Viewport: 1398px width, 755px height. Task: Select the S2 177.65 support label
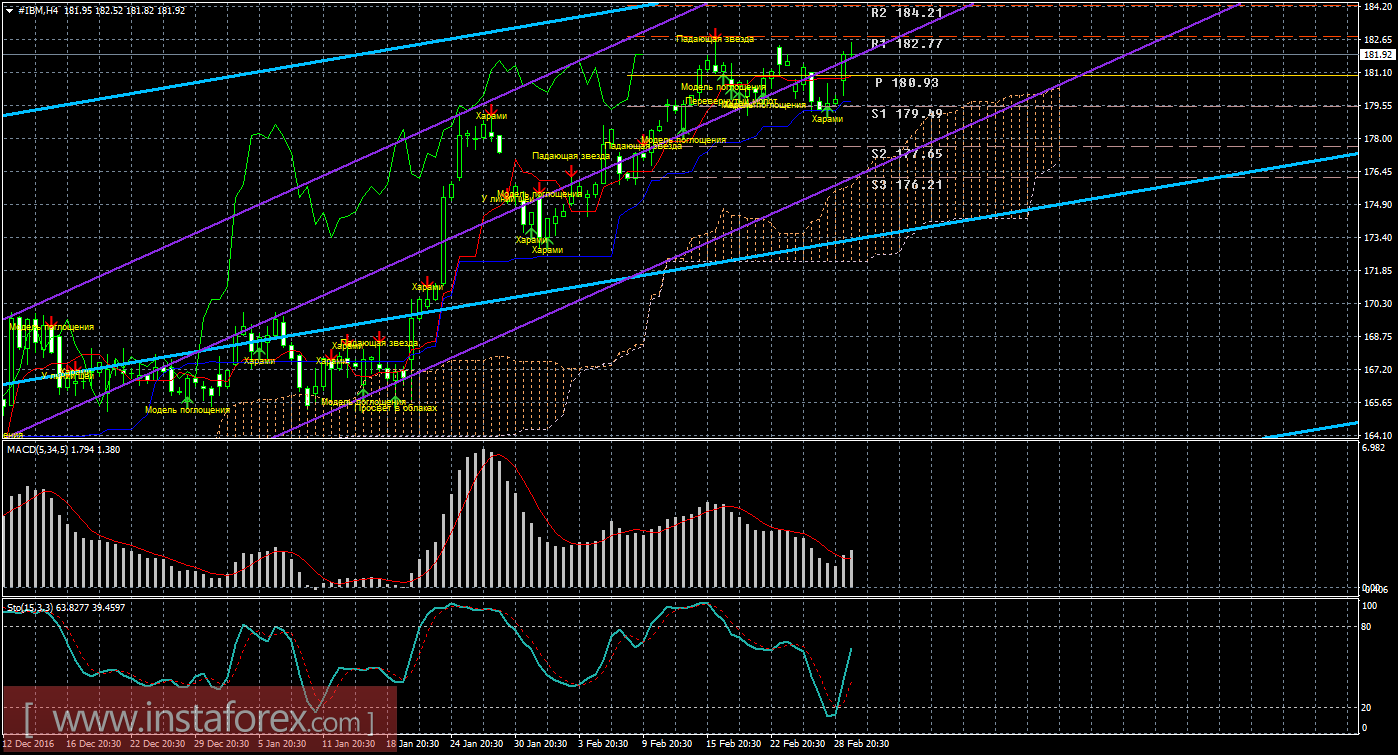pos(907,154)
